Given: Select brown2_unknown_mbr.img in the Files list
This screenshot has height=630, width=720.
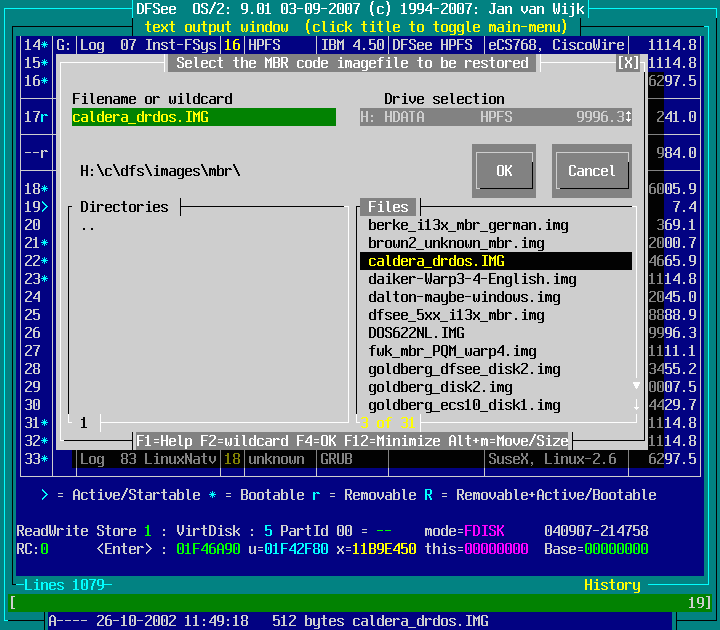Looking at the screenshot, I should (456, 243).
